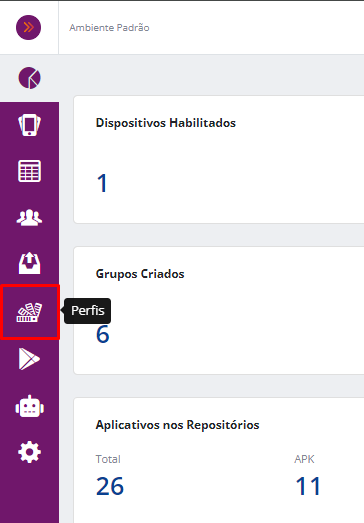Open the settings gear icon

[29, 452]
